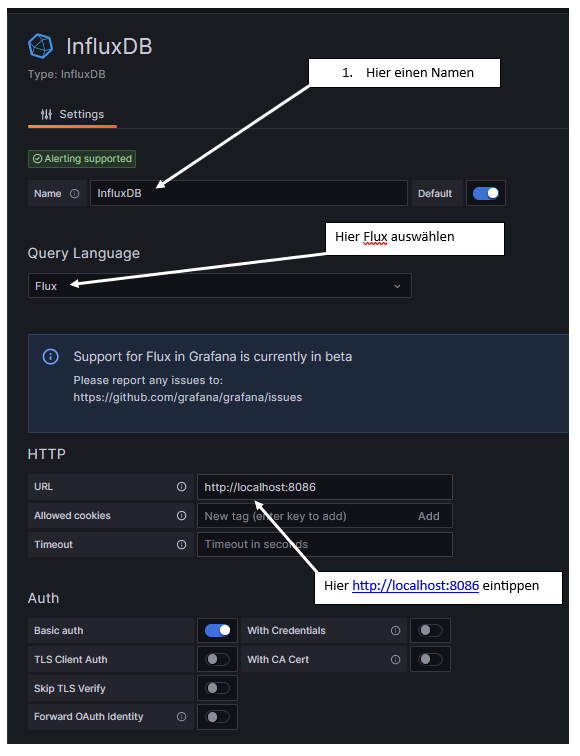Open the Settings tab
This screenshot has width=580, height=756.
point(72,114)
